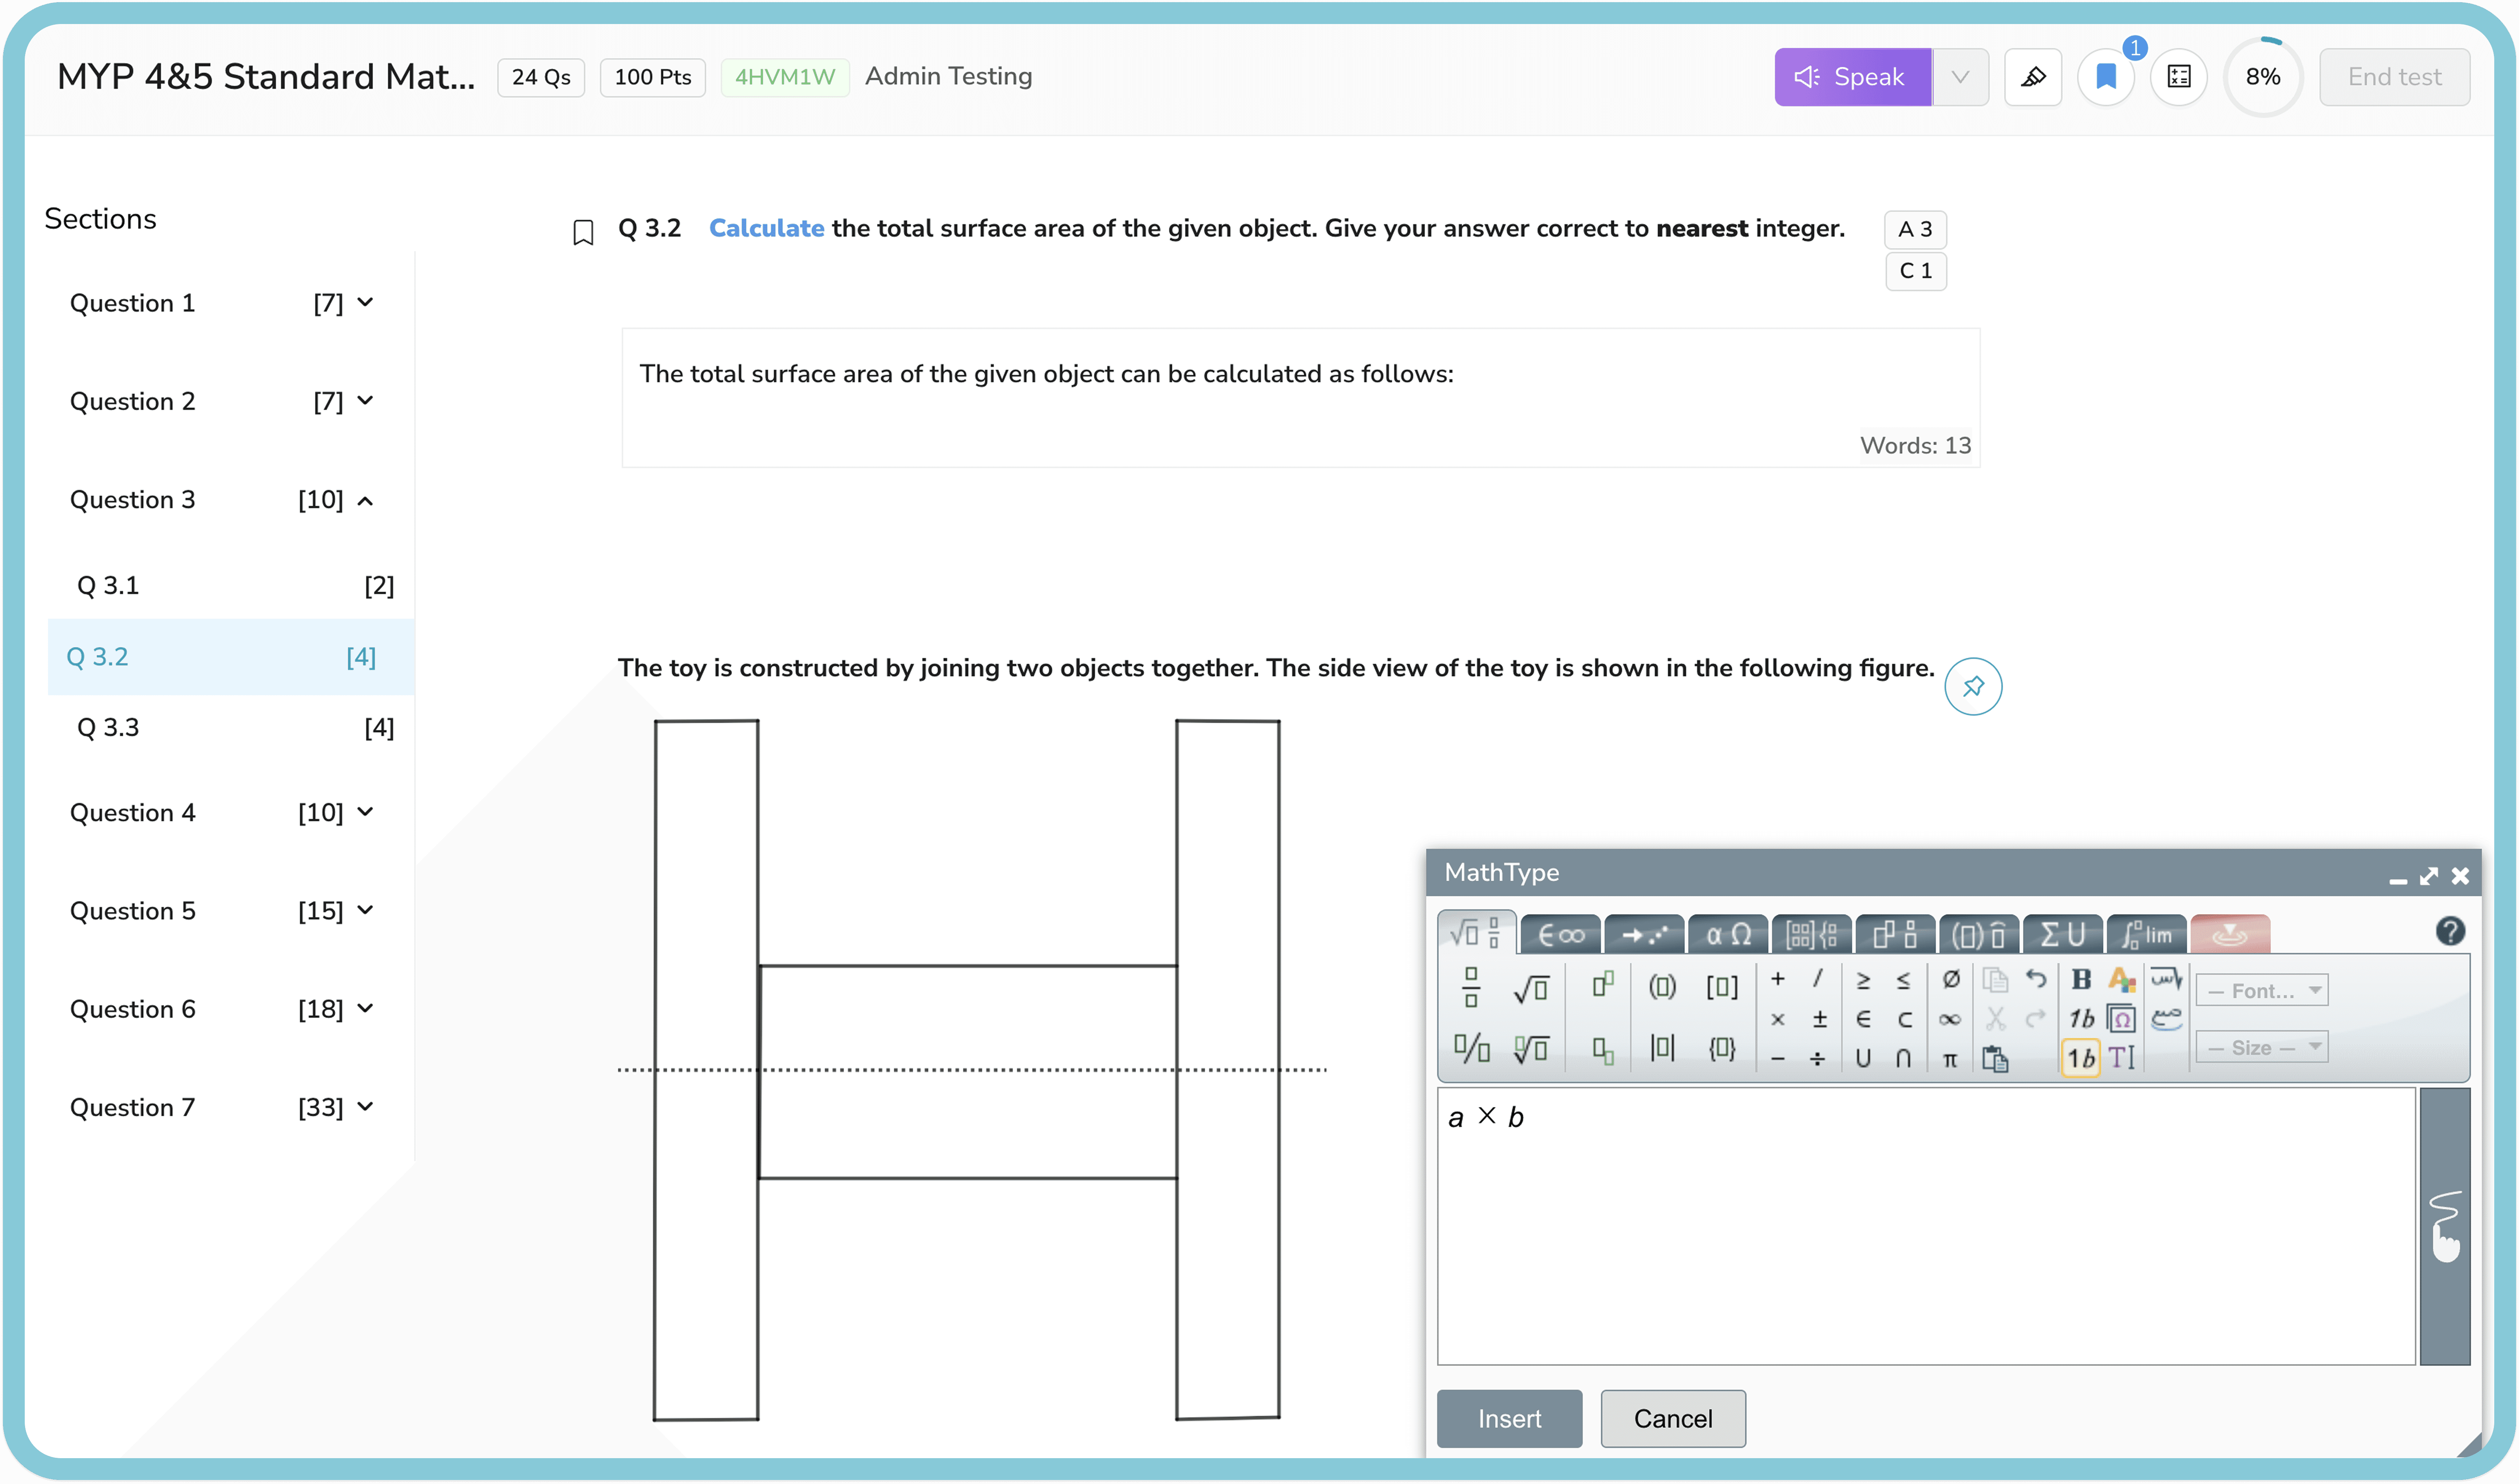Insert parentheses template in MathType
The image size is (2519, 1484).
pos(1662,987)
